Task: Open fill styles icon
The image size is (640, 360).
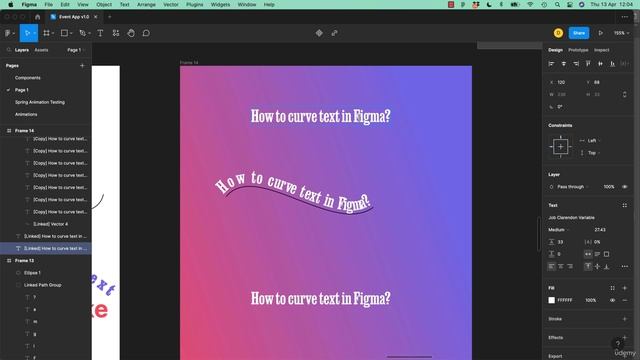Action: point(612,288)
